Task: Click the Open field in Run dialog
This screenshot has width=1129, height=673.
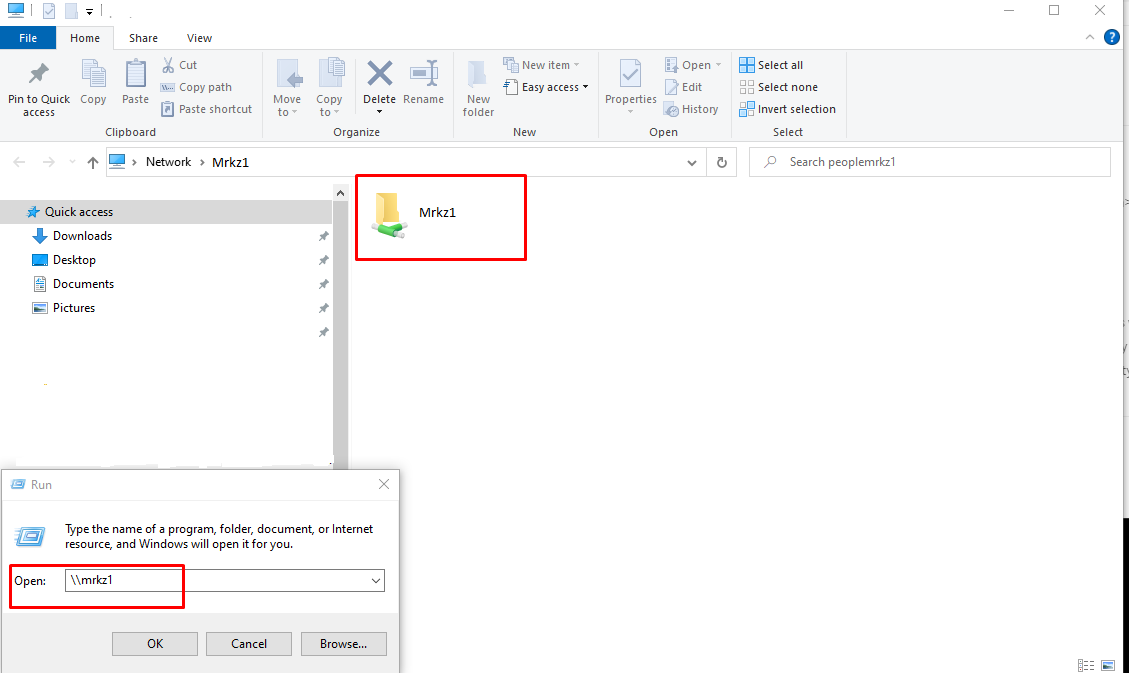Action: coord(225,580)
